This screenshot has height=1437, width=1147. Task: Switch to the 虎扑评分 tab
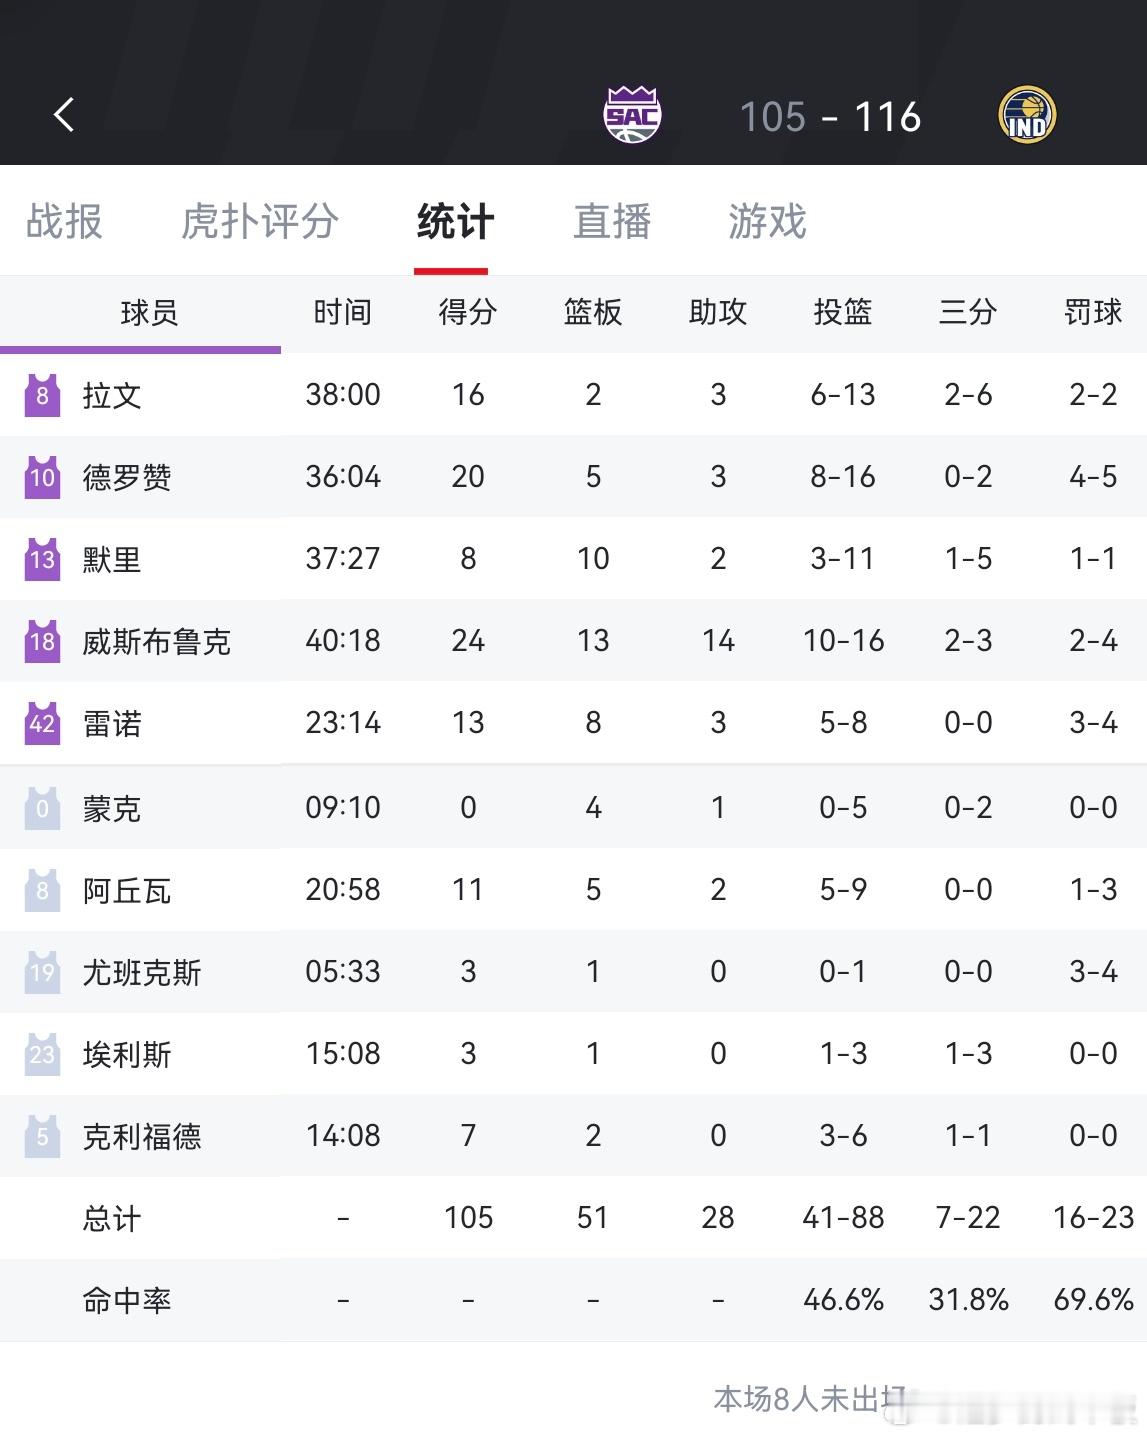(x=260, y=221)
